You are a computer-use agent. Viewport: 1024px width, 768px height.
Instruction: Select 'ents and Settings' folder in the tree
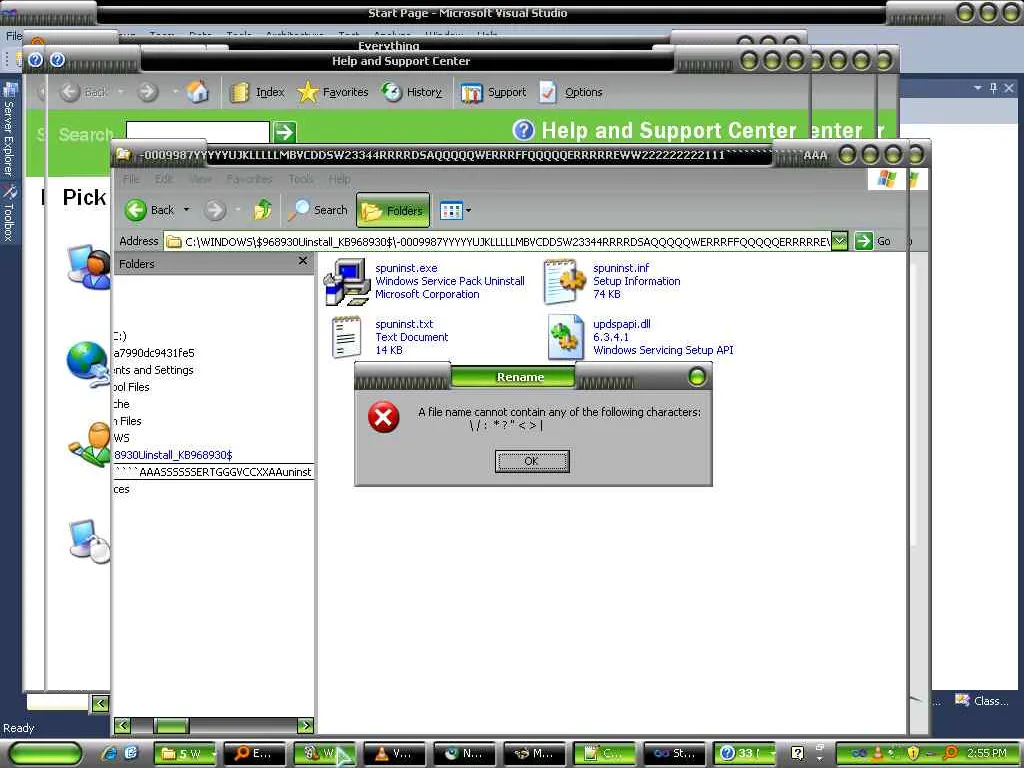point(153,370)
